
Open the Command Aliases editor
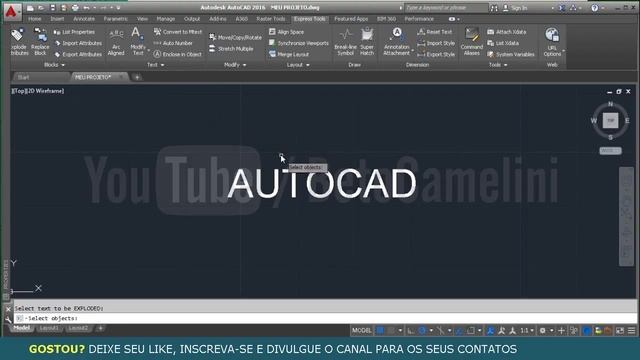point(471,42)
